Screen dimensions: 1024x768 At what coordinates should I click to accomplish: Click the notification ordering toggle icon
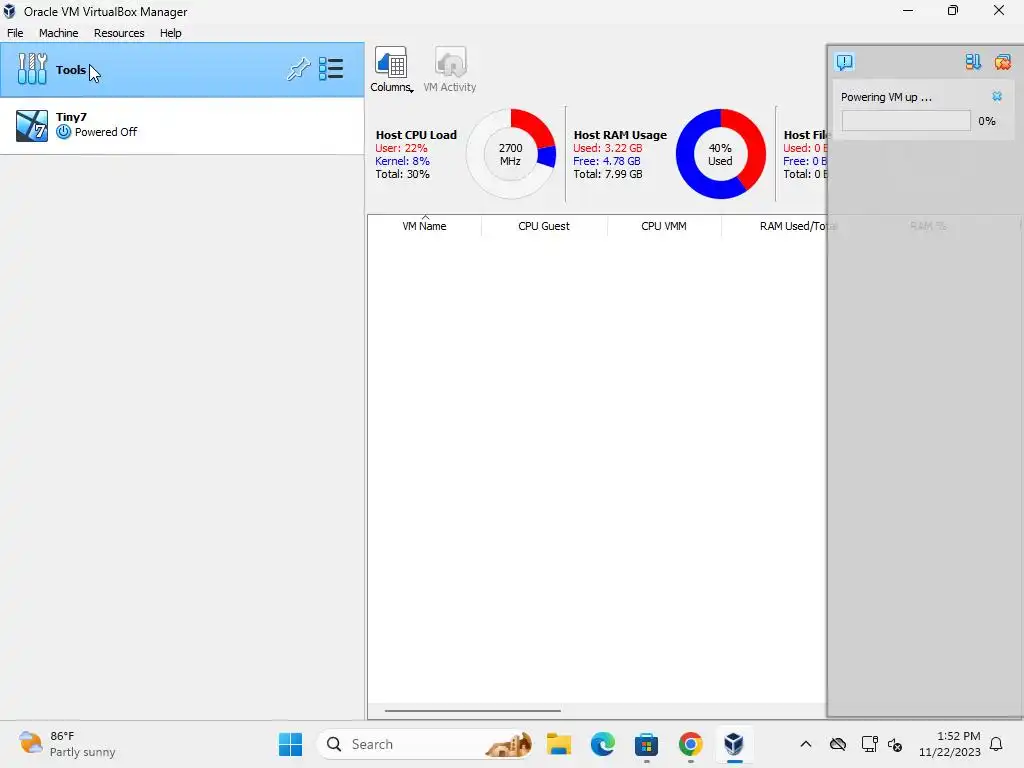point(973,62)
